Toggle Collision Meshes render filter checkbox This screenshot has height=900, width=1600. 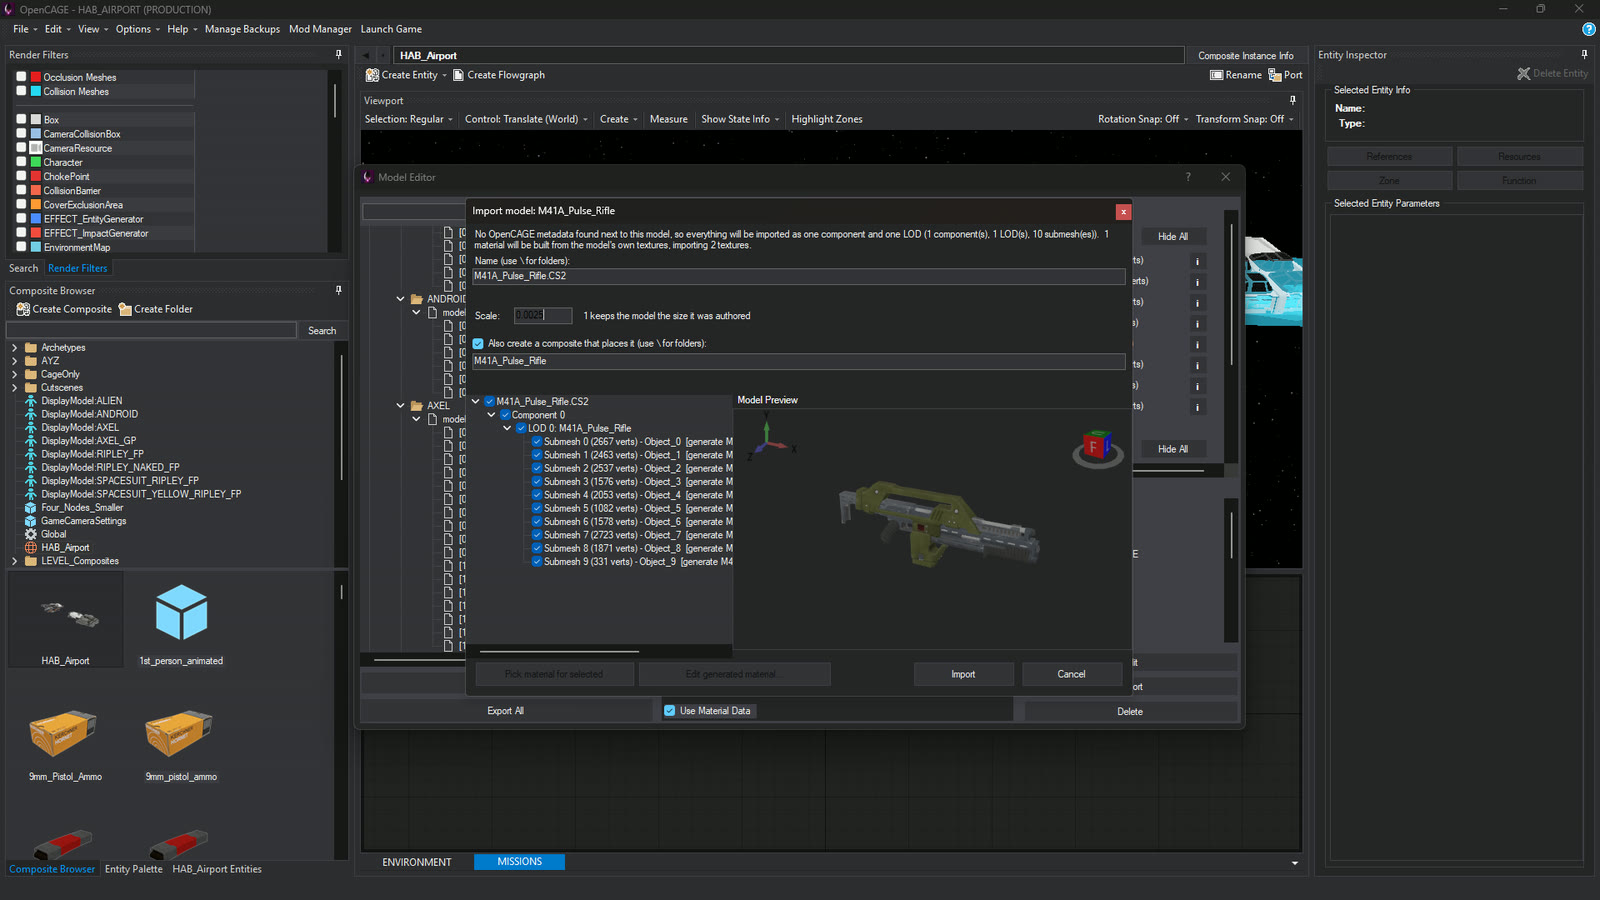(21, 90)
